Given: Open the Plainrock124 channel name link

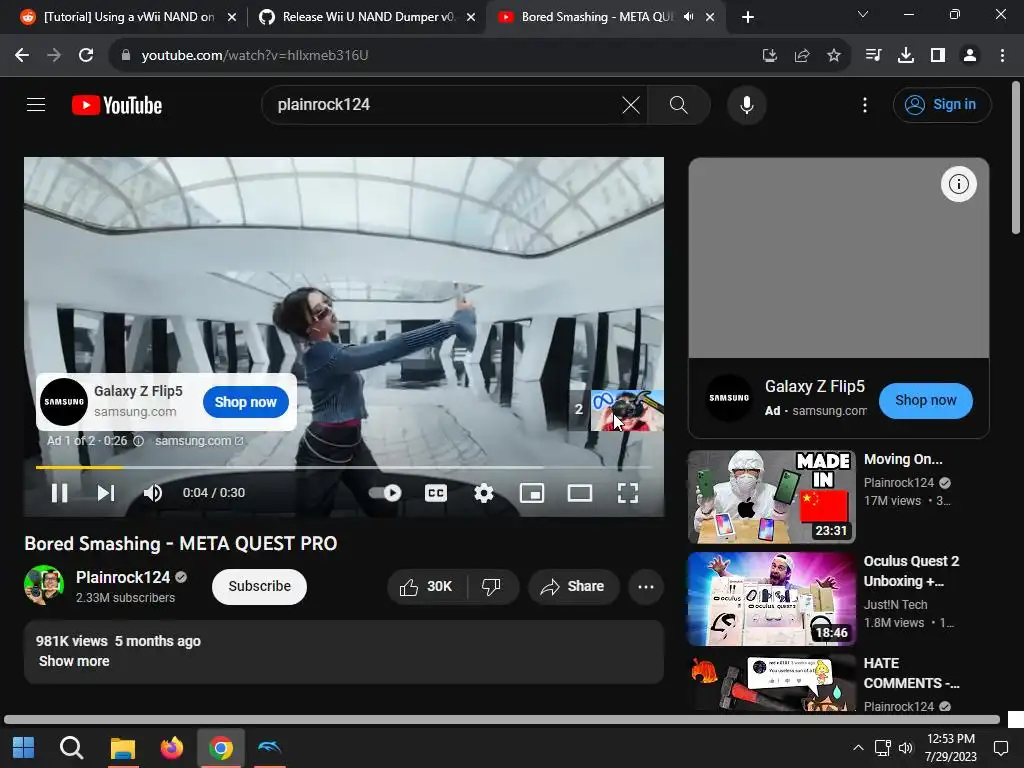Looking at the screenshot, I should coord(123,577).
